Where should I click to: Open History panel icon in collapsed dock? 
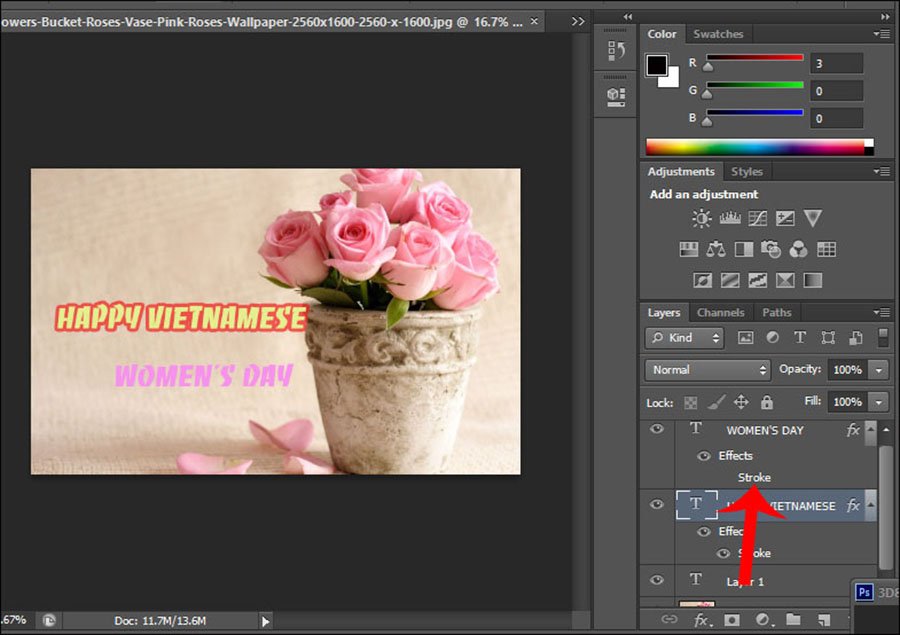(x=616, y=51)
